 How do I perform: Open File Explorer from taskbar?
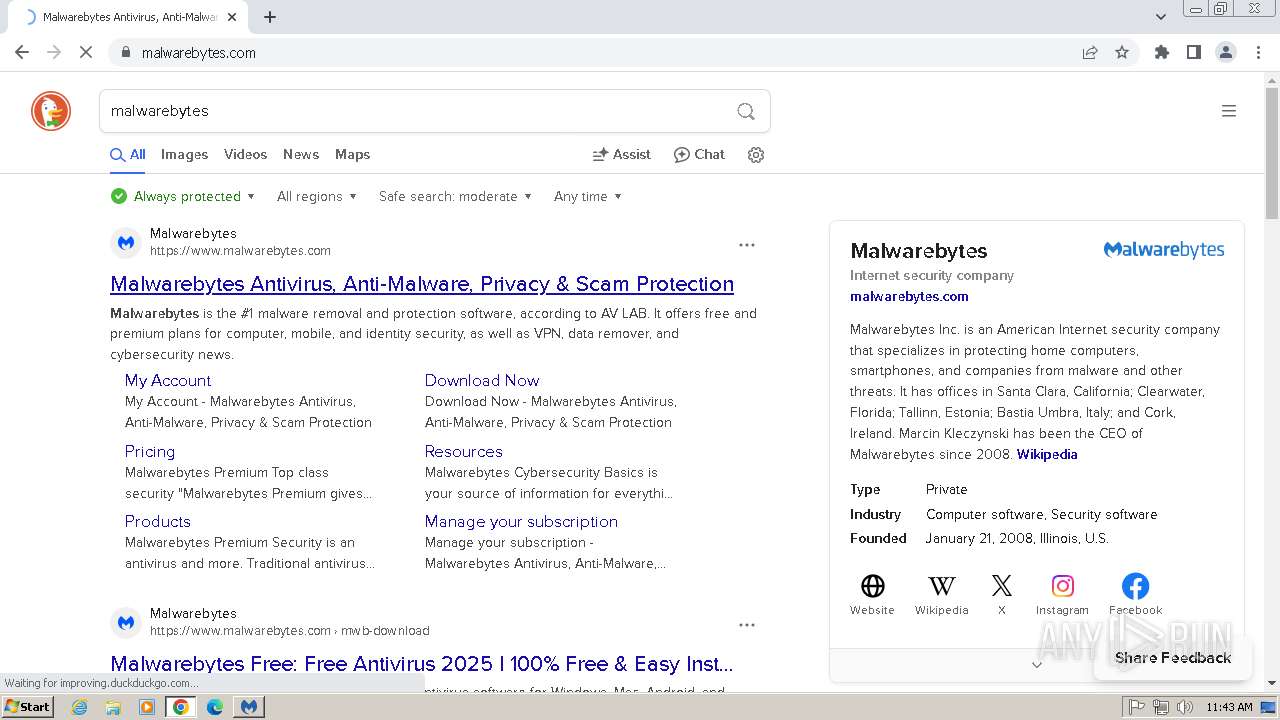pyautogui.click(x=113, y=707)
